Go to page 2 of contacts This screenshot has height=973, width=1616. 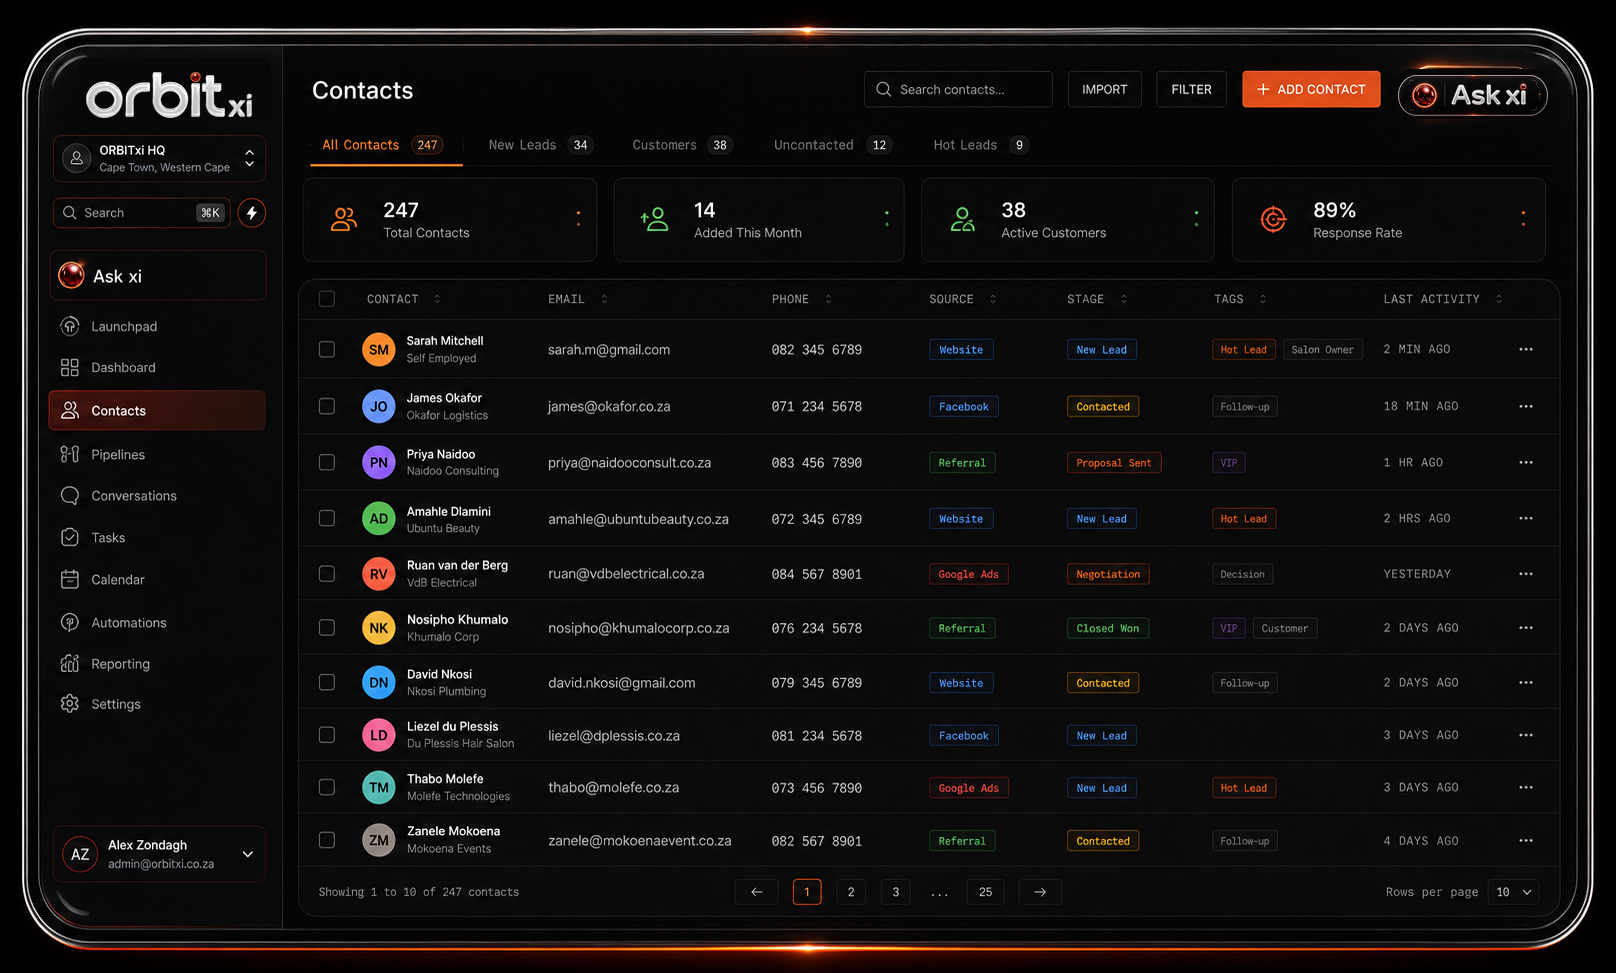[x=851, y=892]
